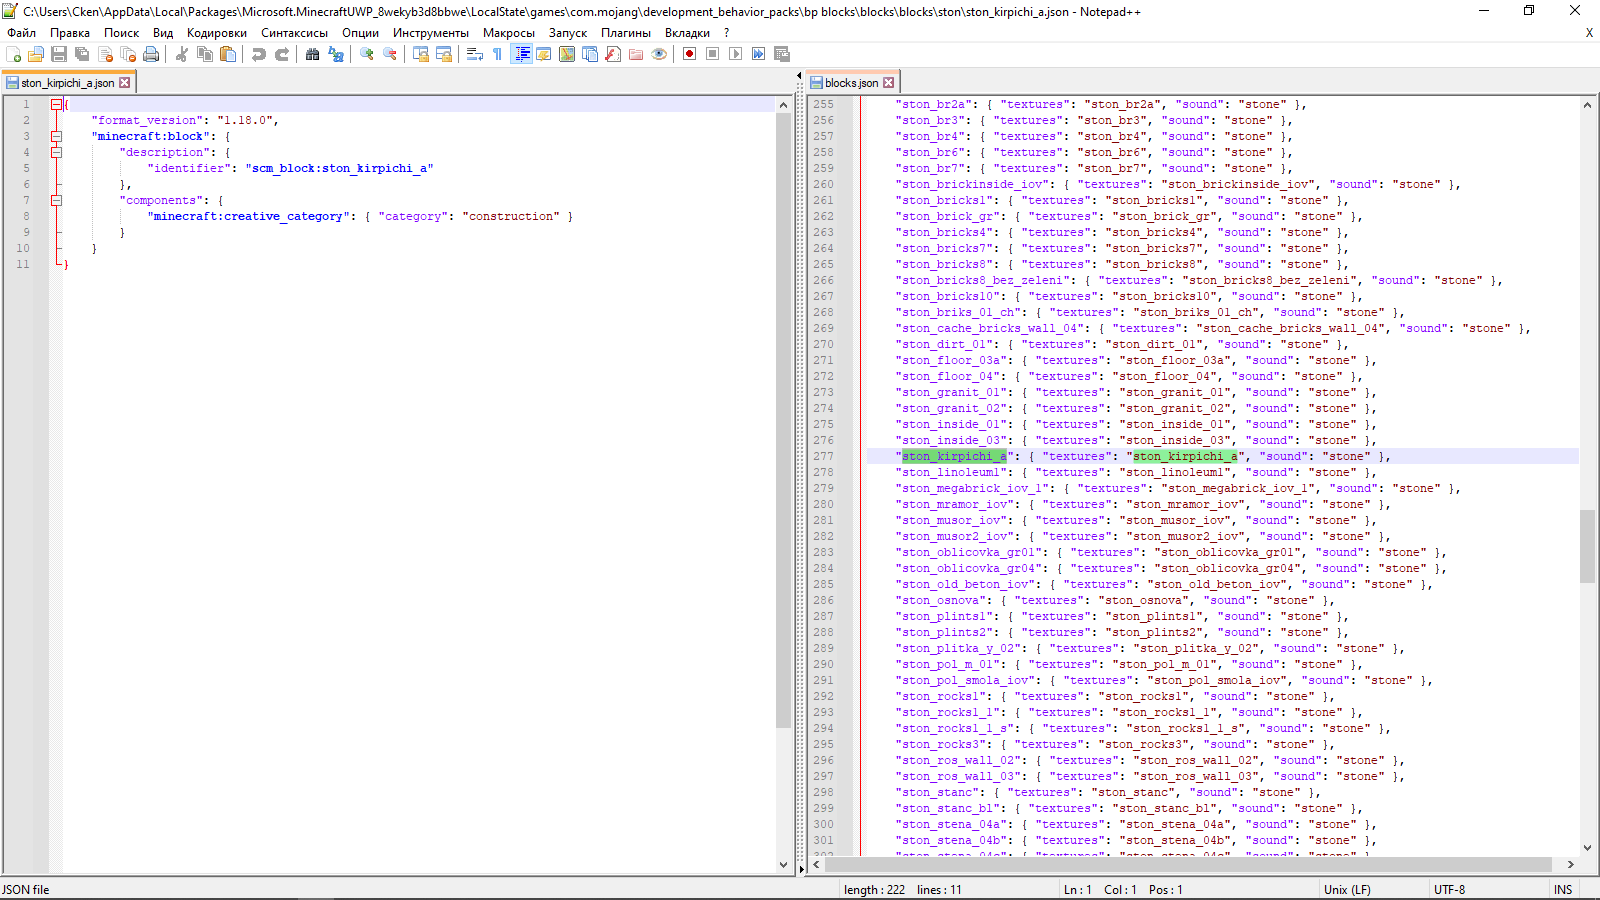Click the Cut scissors icon
This screenshot has height=900, width=1600.
pyautogui.click(x=182, y=54)
